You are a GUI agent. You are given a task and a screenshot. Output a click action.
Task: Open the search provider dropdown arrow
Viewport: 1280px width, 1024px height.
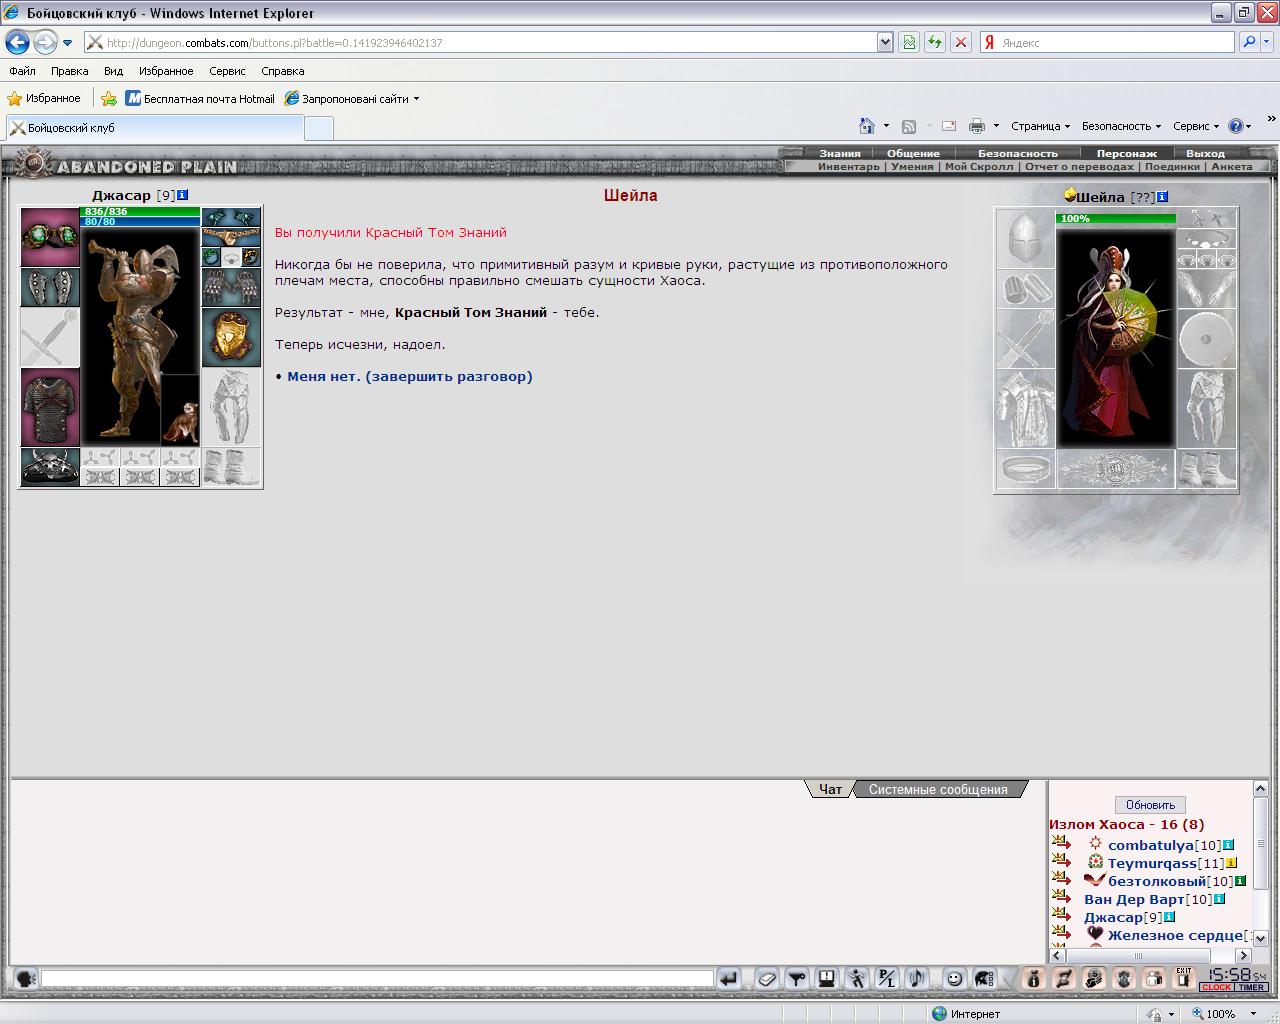coord(1268,42)
